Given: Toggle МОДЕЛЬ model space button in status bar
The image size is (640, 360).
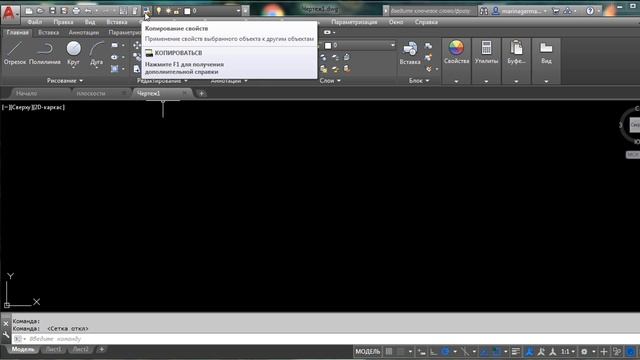Looking at the screenshot, I should (367, 351).
